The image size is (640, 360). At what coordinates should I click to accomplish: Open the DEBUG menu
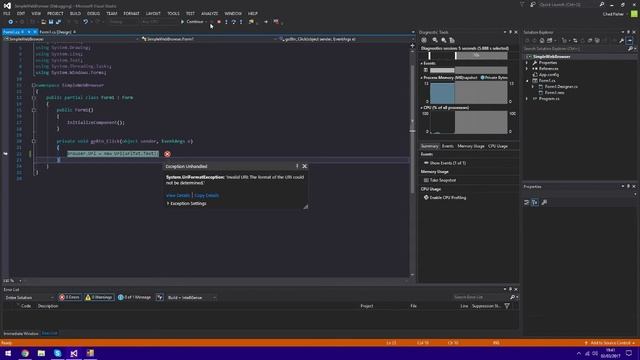tap(93, 13)
